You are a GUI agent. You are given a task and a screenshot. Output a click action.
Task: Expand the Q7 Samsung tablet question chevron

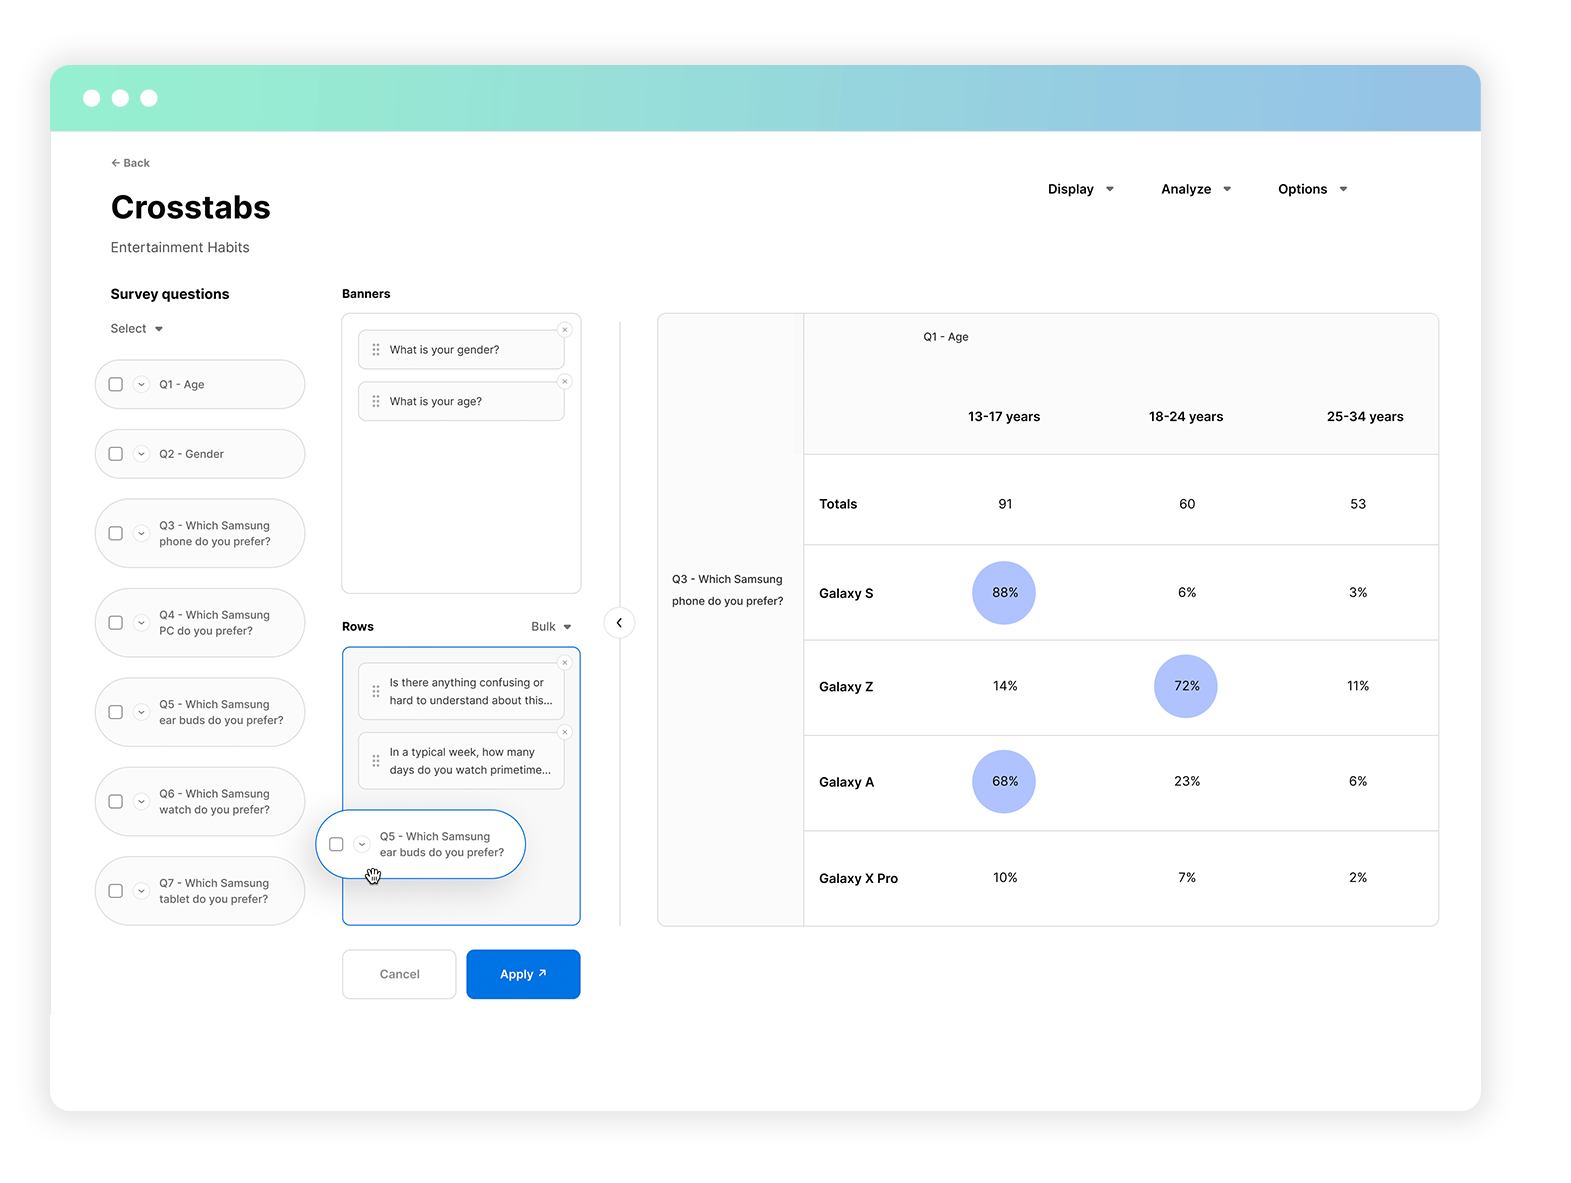141,891
